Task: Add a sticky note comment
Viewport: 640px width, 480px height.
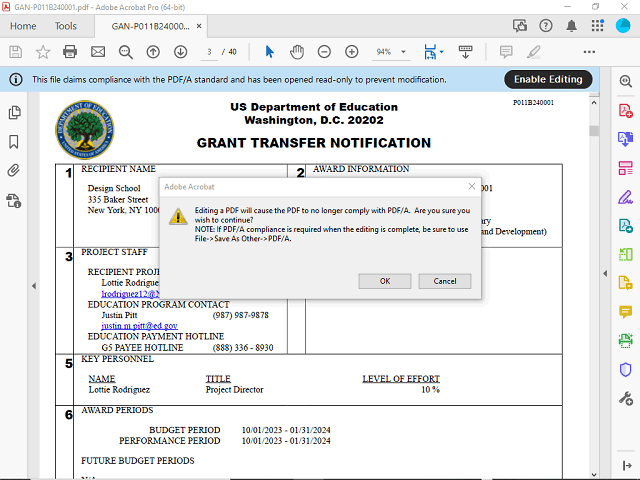Action: pos(506,52)
